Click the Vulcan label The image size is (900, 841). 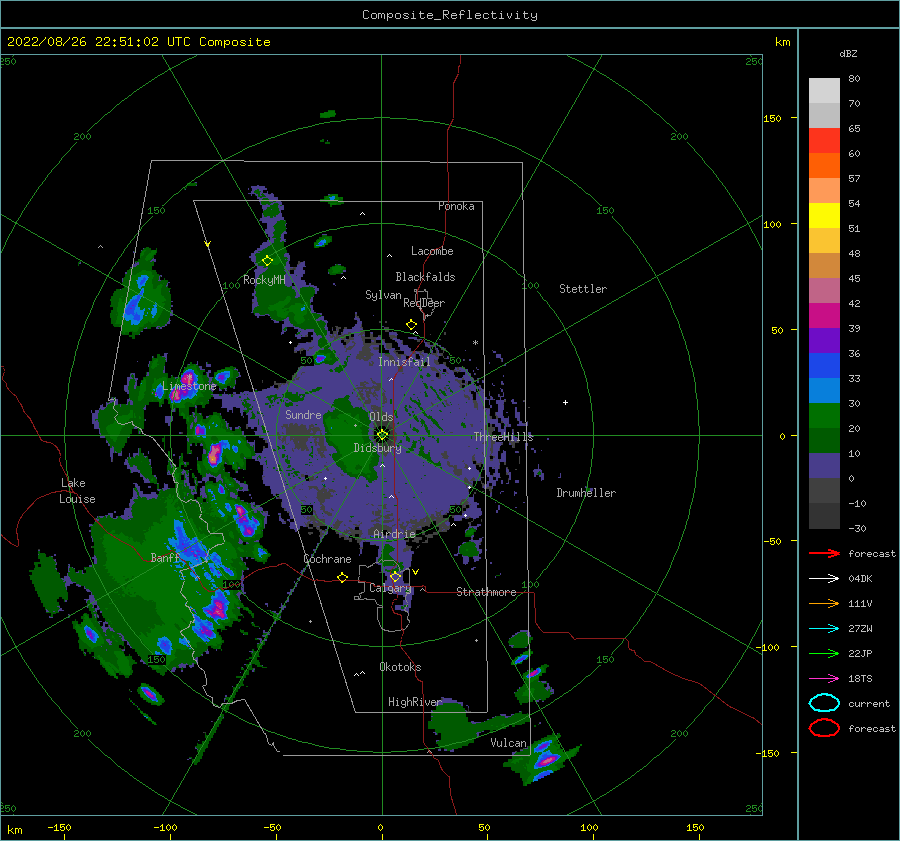coord(508,743)
